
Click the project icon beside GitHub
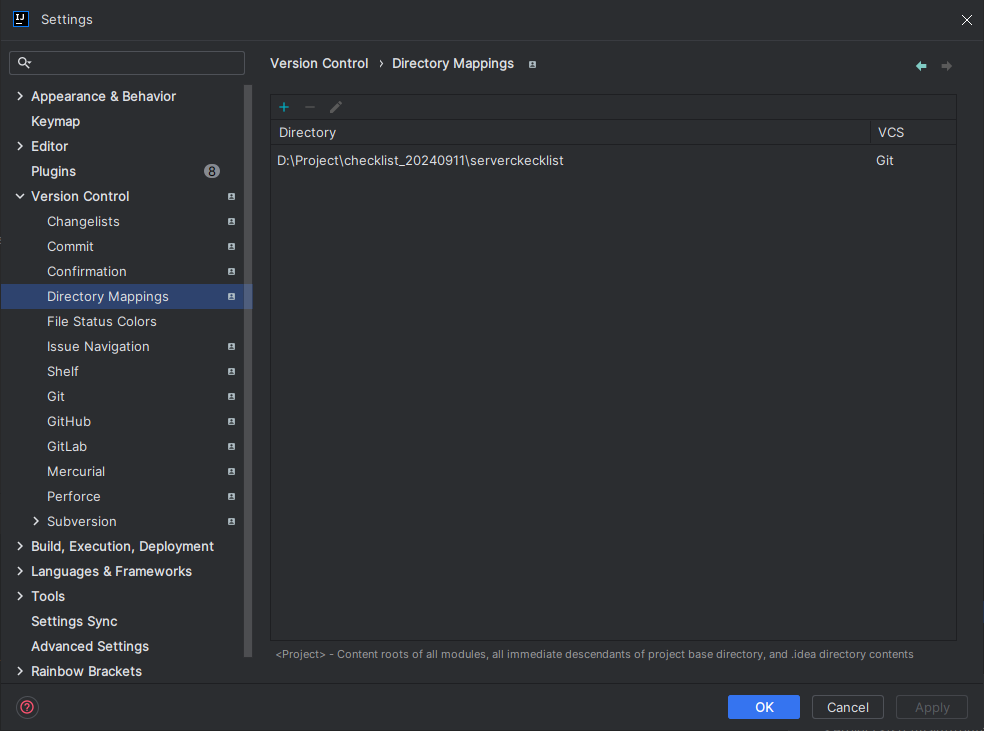click(232, 422)
